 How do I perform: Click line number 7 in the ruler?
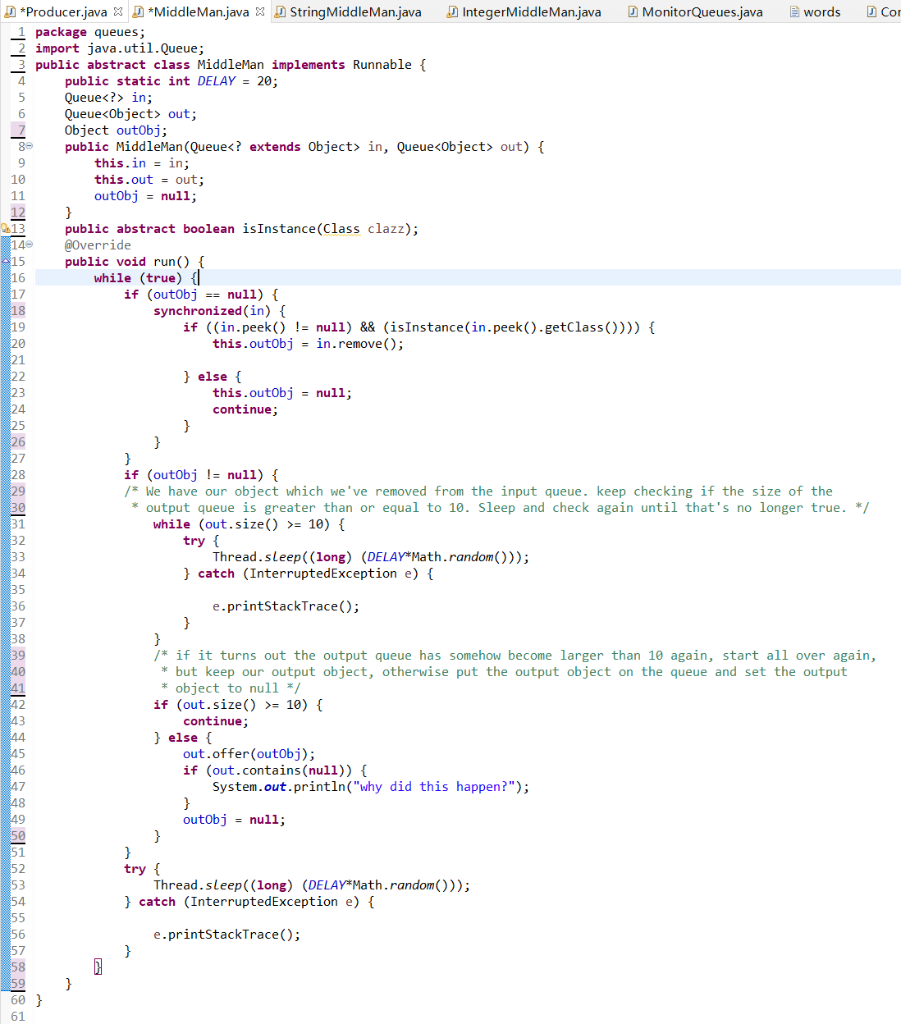pyautogui.click(x=22, y=130)
